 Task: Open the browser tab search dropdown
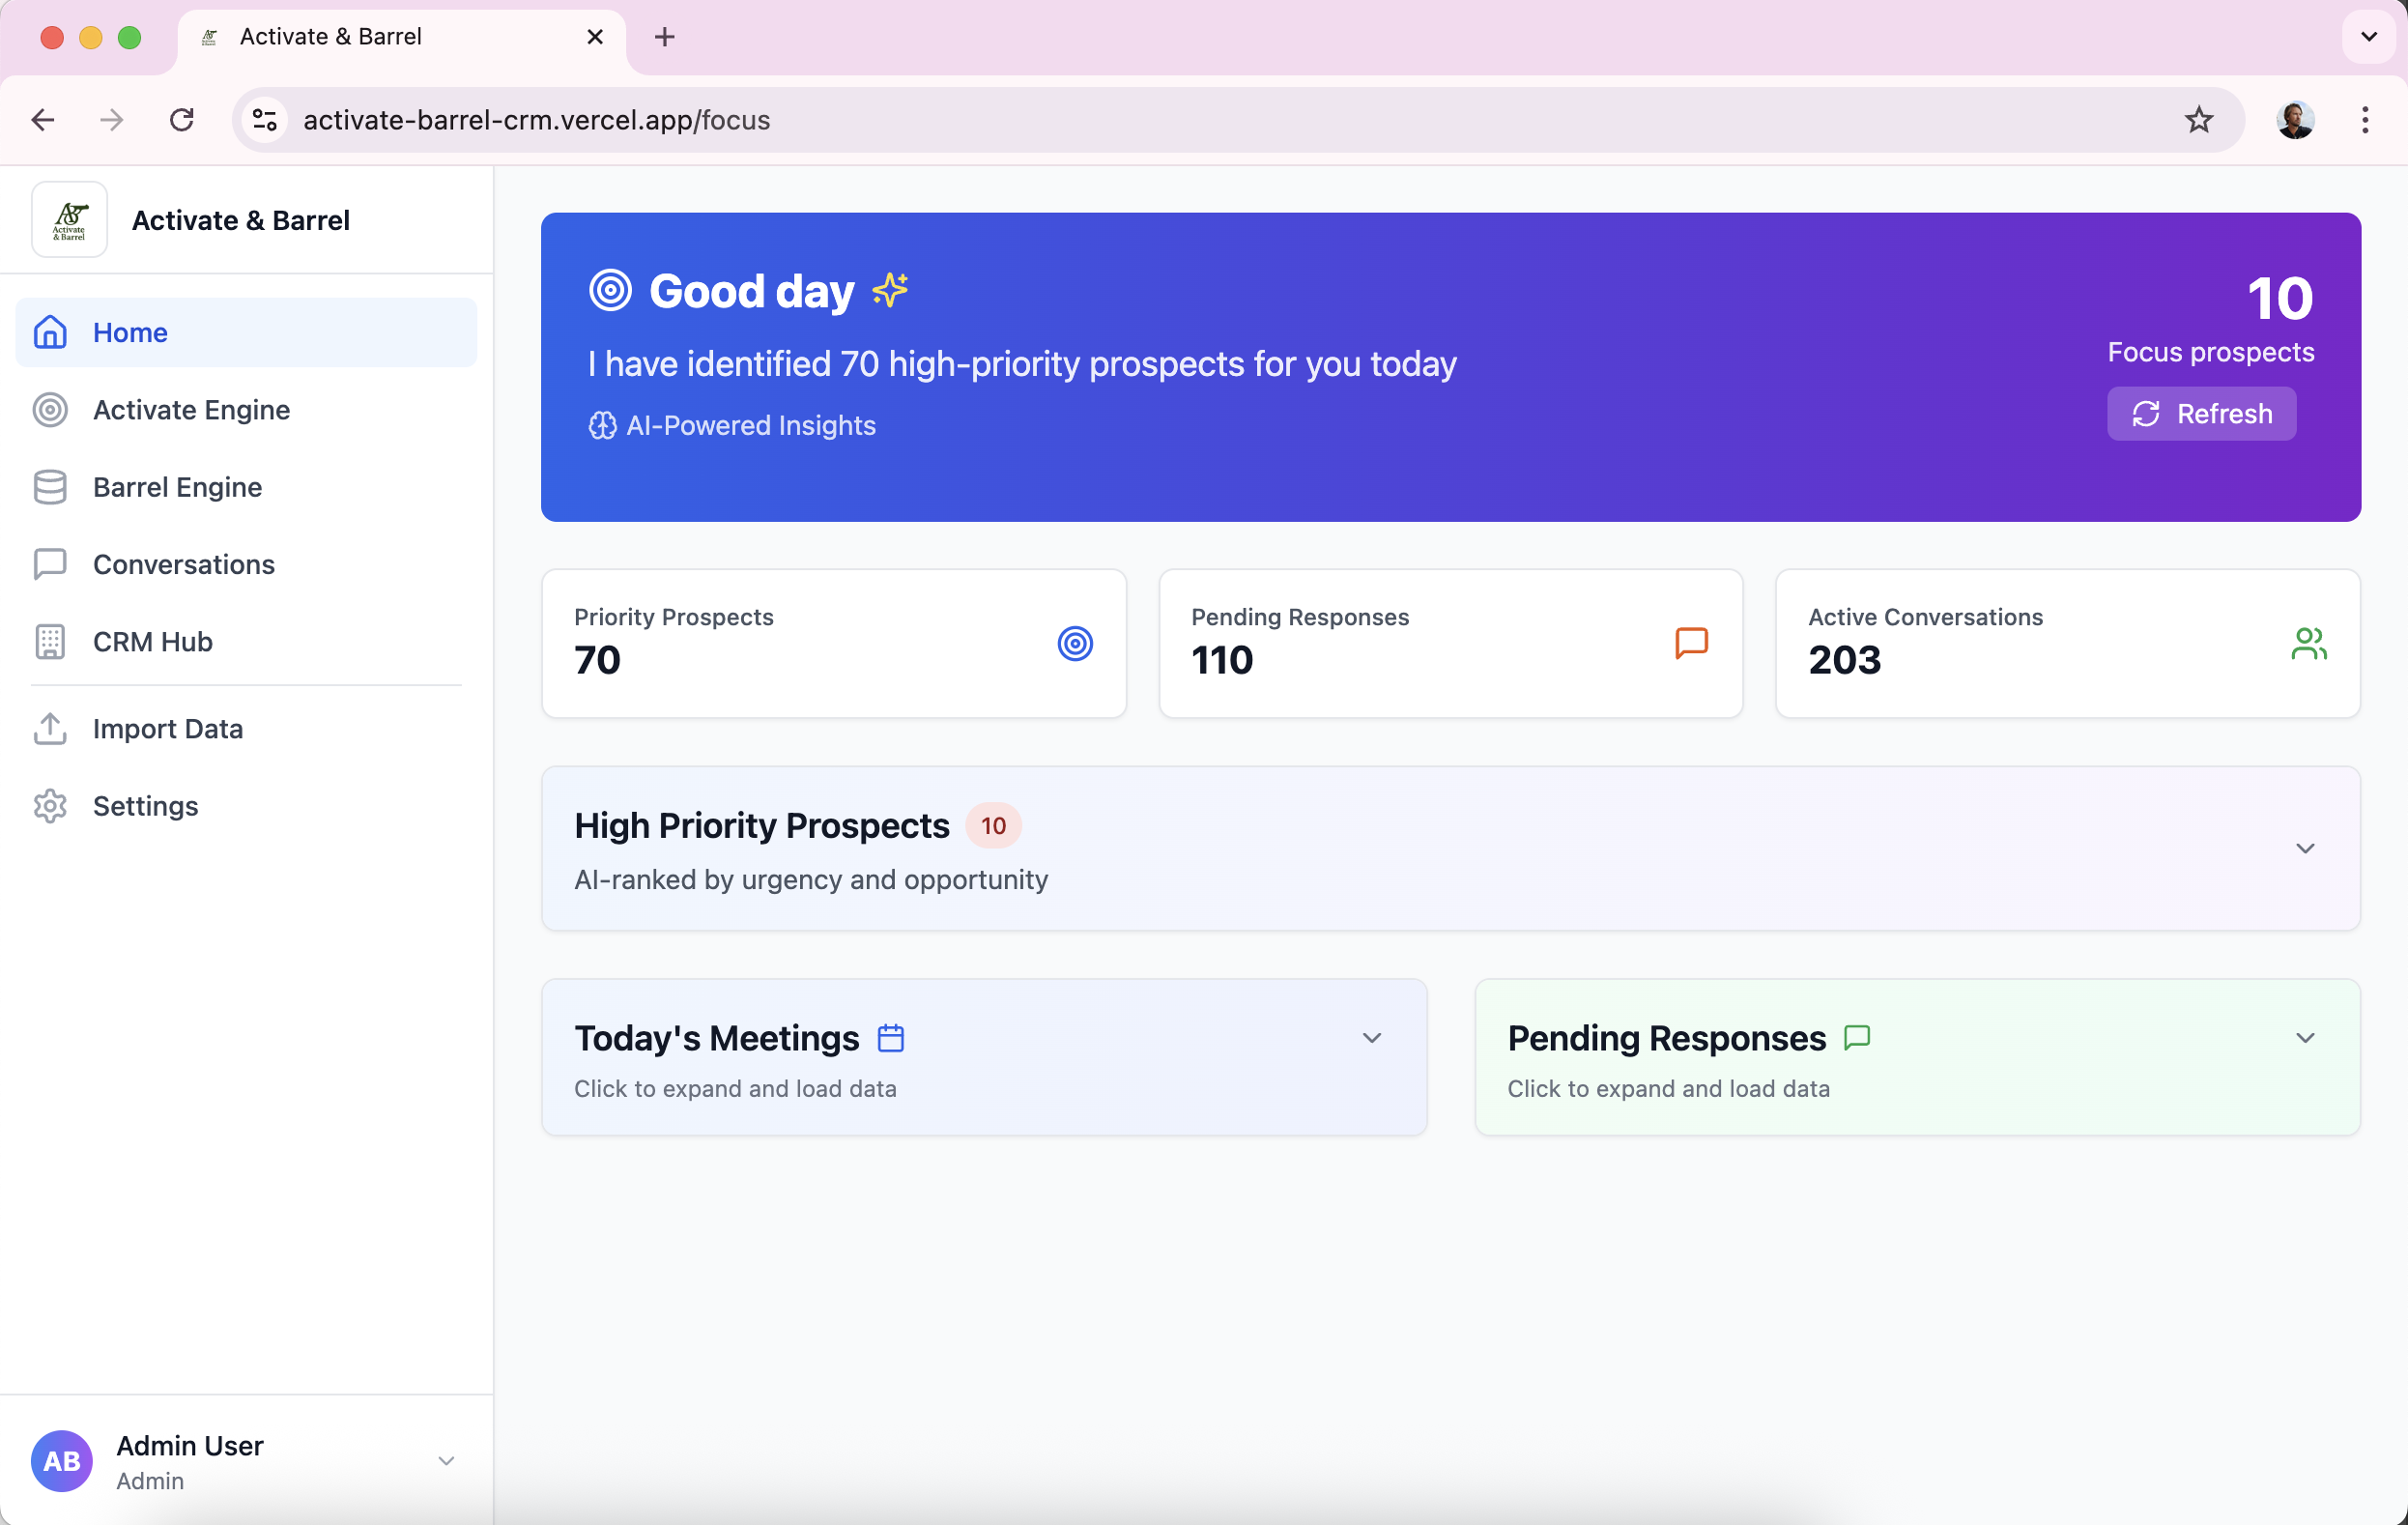(x=2368, y=37)
